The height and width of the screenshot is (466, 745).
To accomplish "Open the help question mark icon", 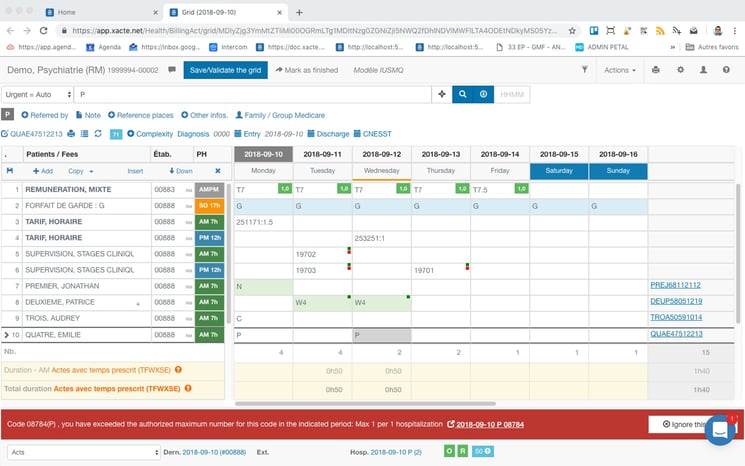I will pyautogui.click(x=726, y=70).
